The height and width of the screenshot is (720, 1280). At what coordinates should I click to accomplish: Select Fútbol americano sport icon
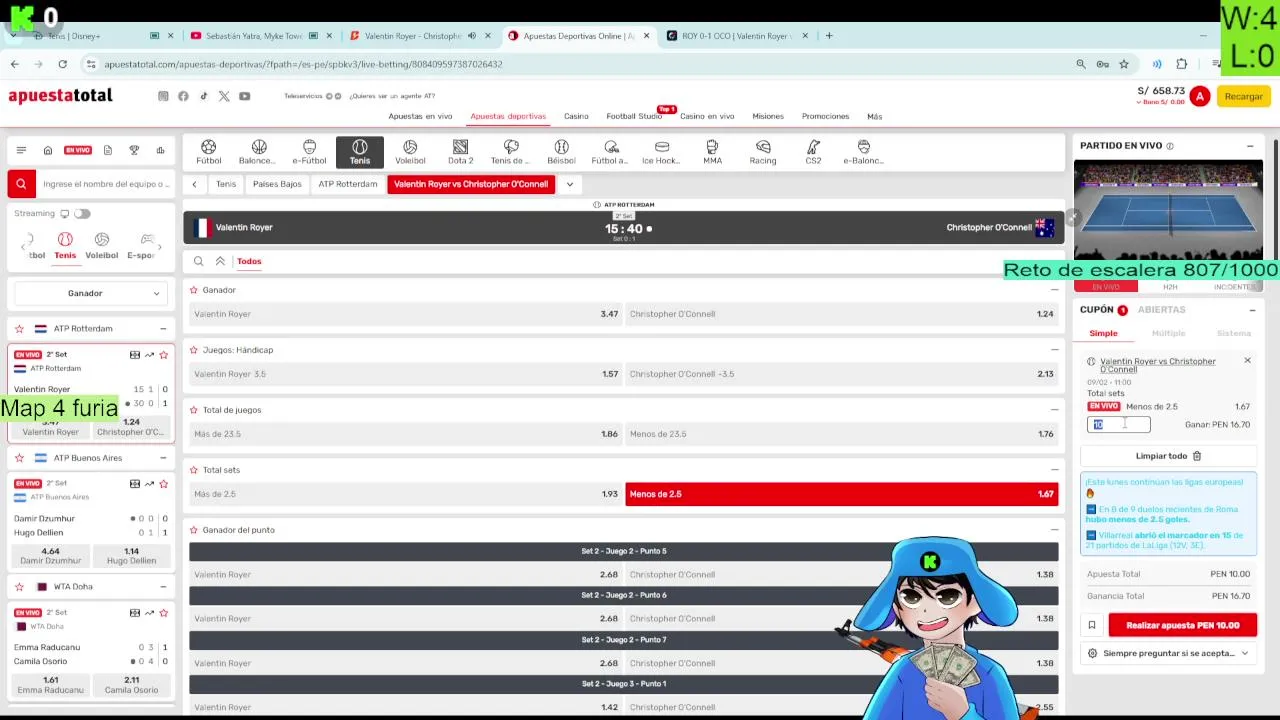[611, 152]
